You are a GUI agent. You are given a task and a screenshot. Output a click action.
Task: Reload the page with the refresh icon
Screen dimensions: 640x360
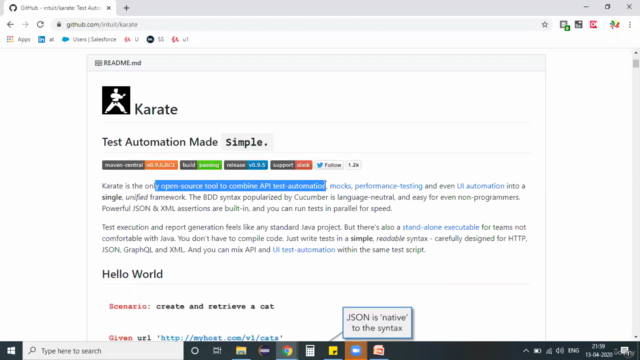pyautogui.click(x=40, y=24)
